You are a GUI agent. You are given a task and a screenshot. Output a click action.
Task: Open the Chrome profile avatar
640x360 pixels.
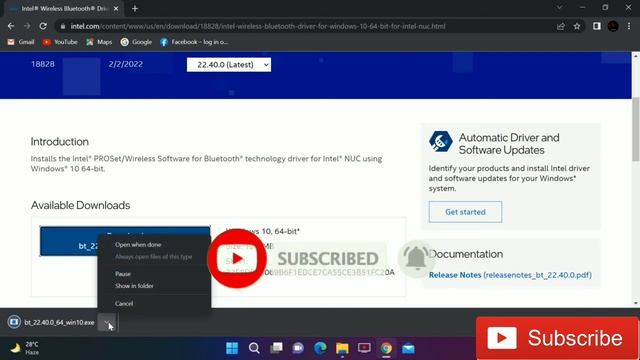pyautogui.click(x=613, y=26)
